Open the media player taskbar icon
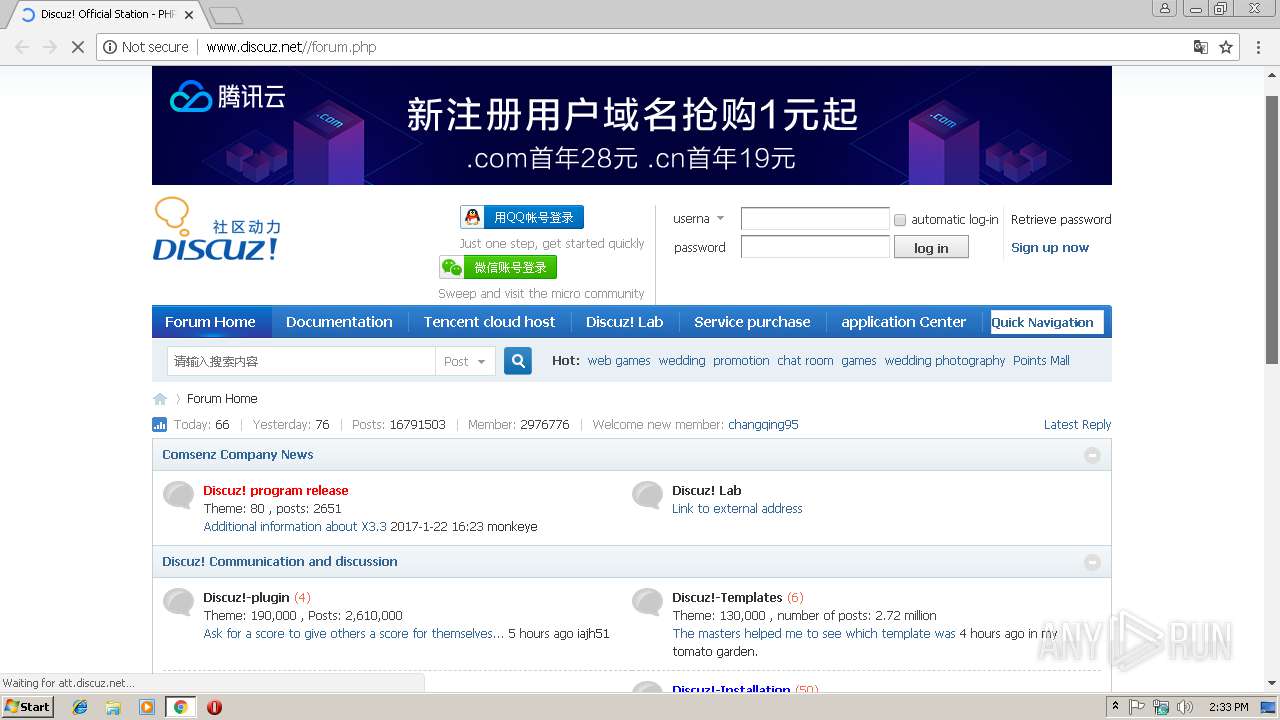 click(147, 707)
